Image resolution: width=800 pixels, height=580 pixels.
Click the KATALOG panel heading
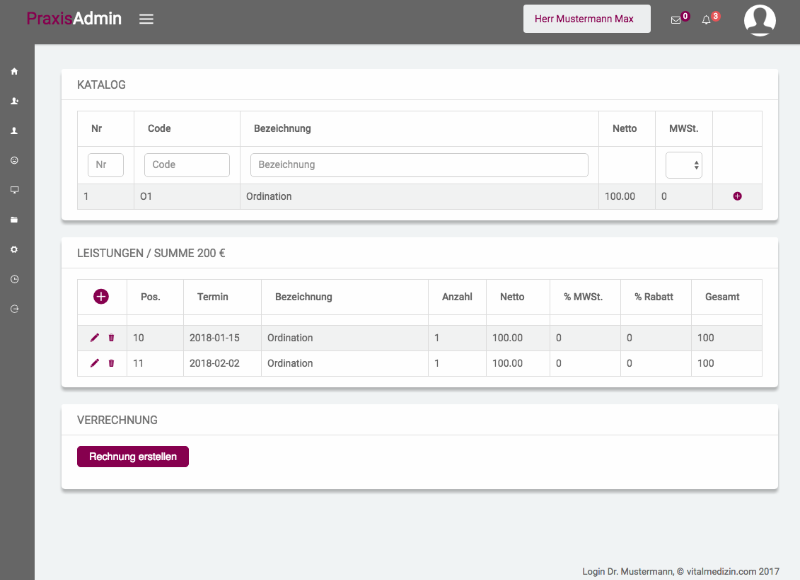pos(101,85)
